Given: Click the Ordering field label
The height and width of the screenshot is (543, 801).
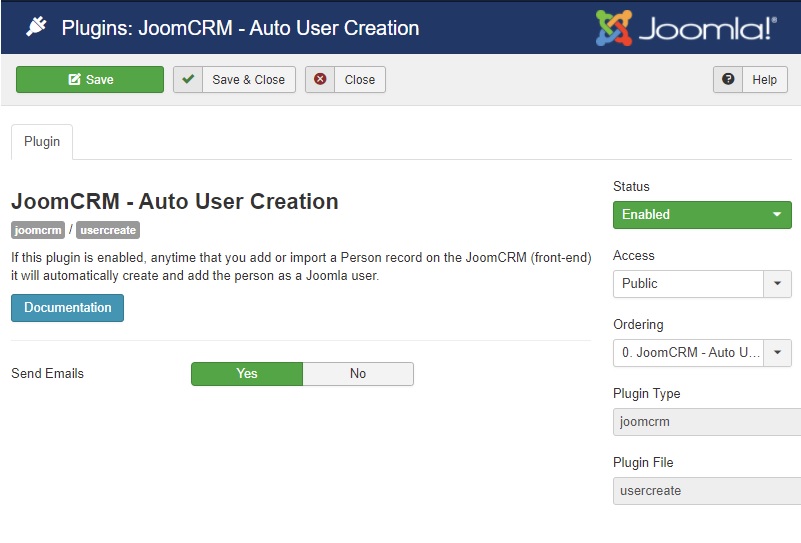Looking at the screenshot, I should 638,324.
